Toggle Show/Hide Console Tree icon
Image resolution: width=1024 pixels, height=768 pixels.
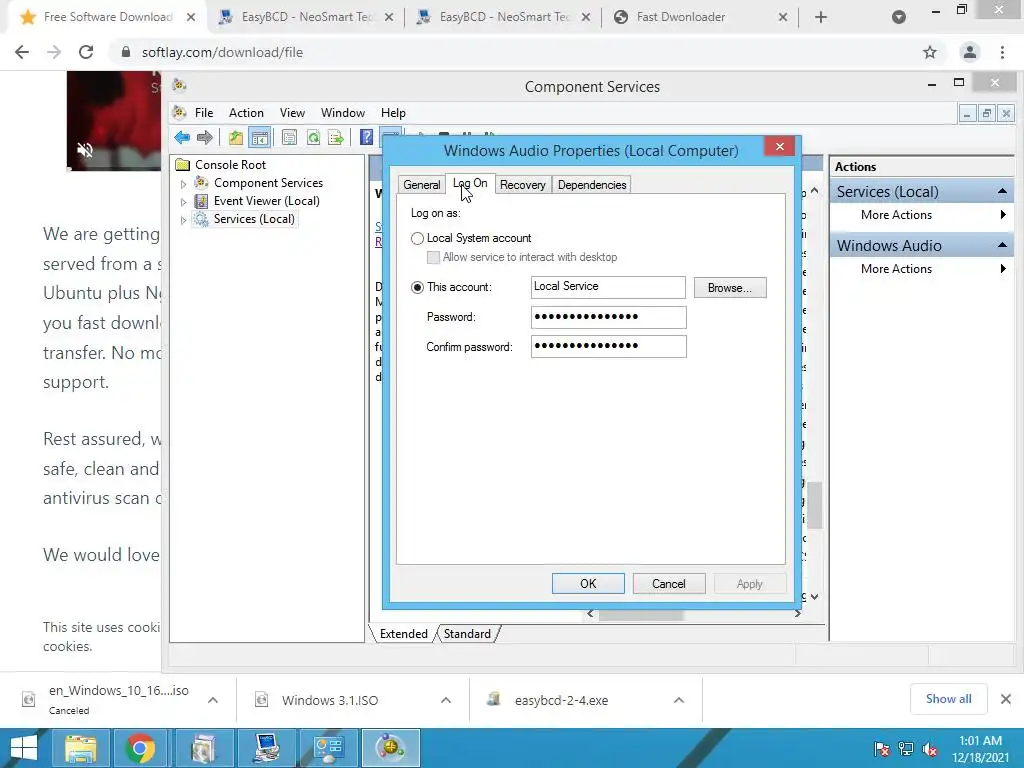tap(259, 137)
